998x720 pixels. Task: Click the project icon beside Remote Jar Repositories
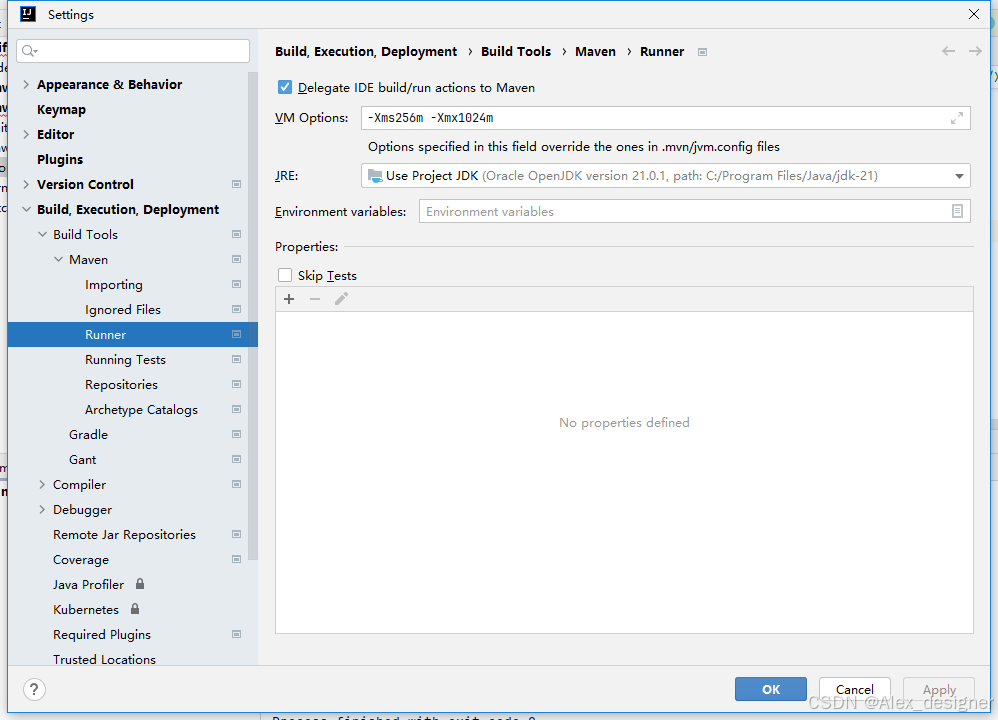pos(237,535)
